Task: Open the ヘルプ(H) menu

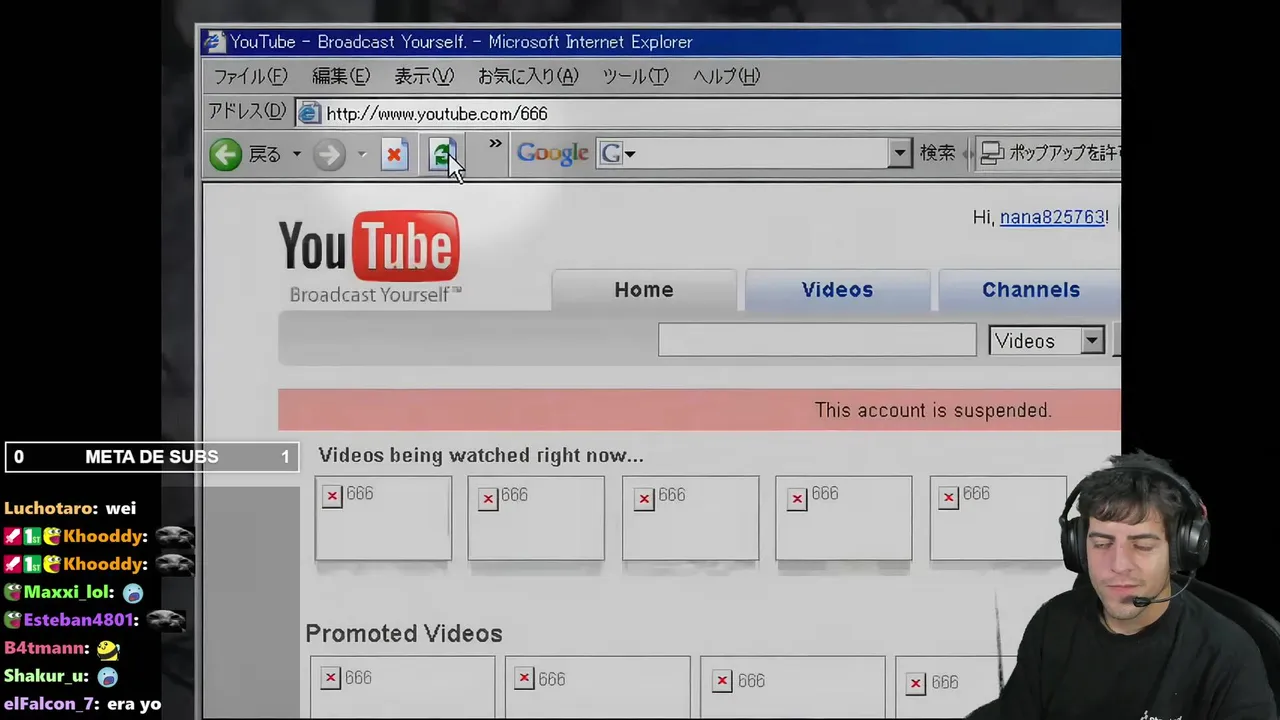Action: coord(726,76)
